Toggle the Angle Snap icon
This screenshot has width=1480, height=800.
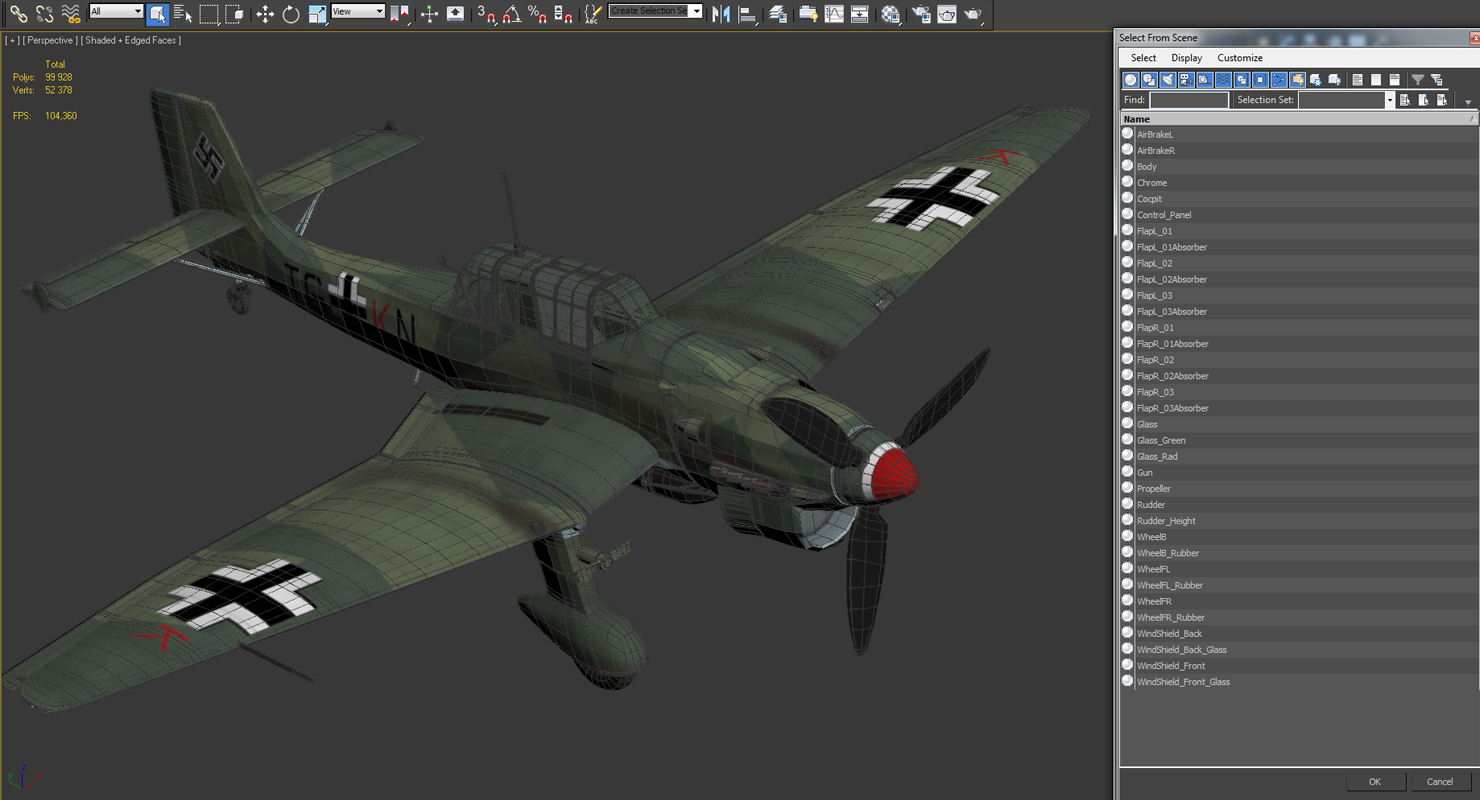pos(512,14)
